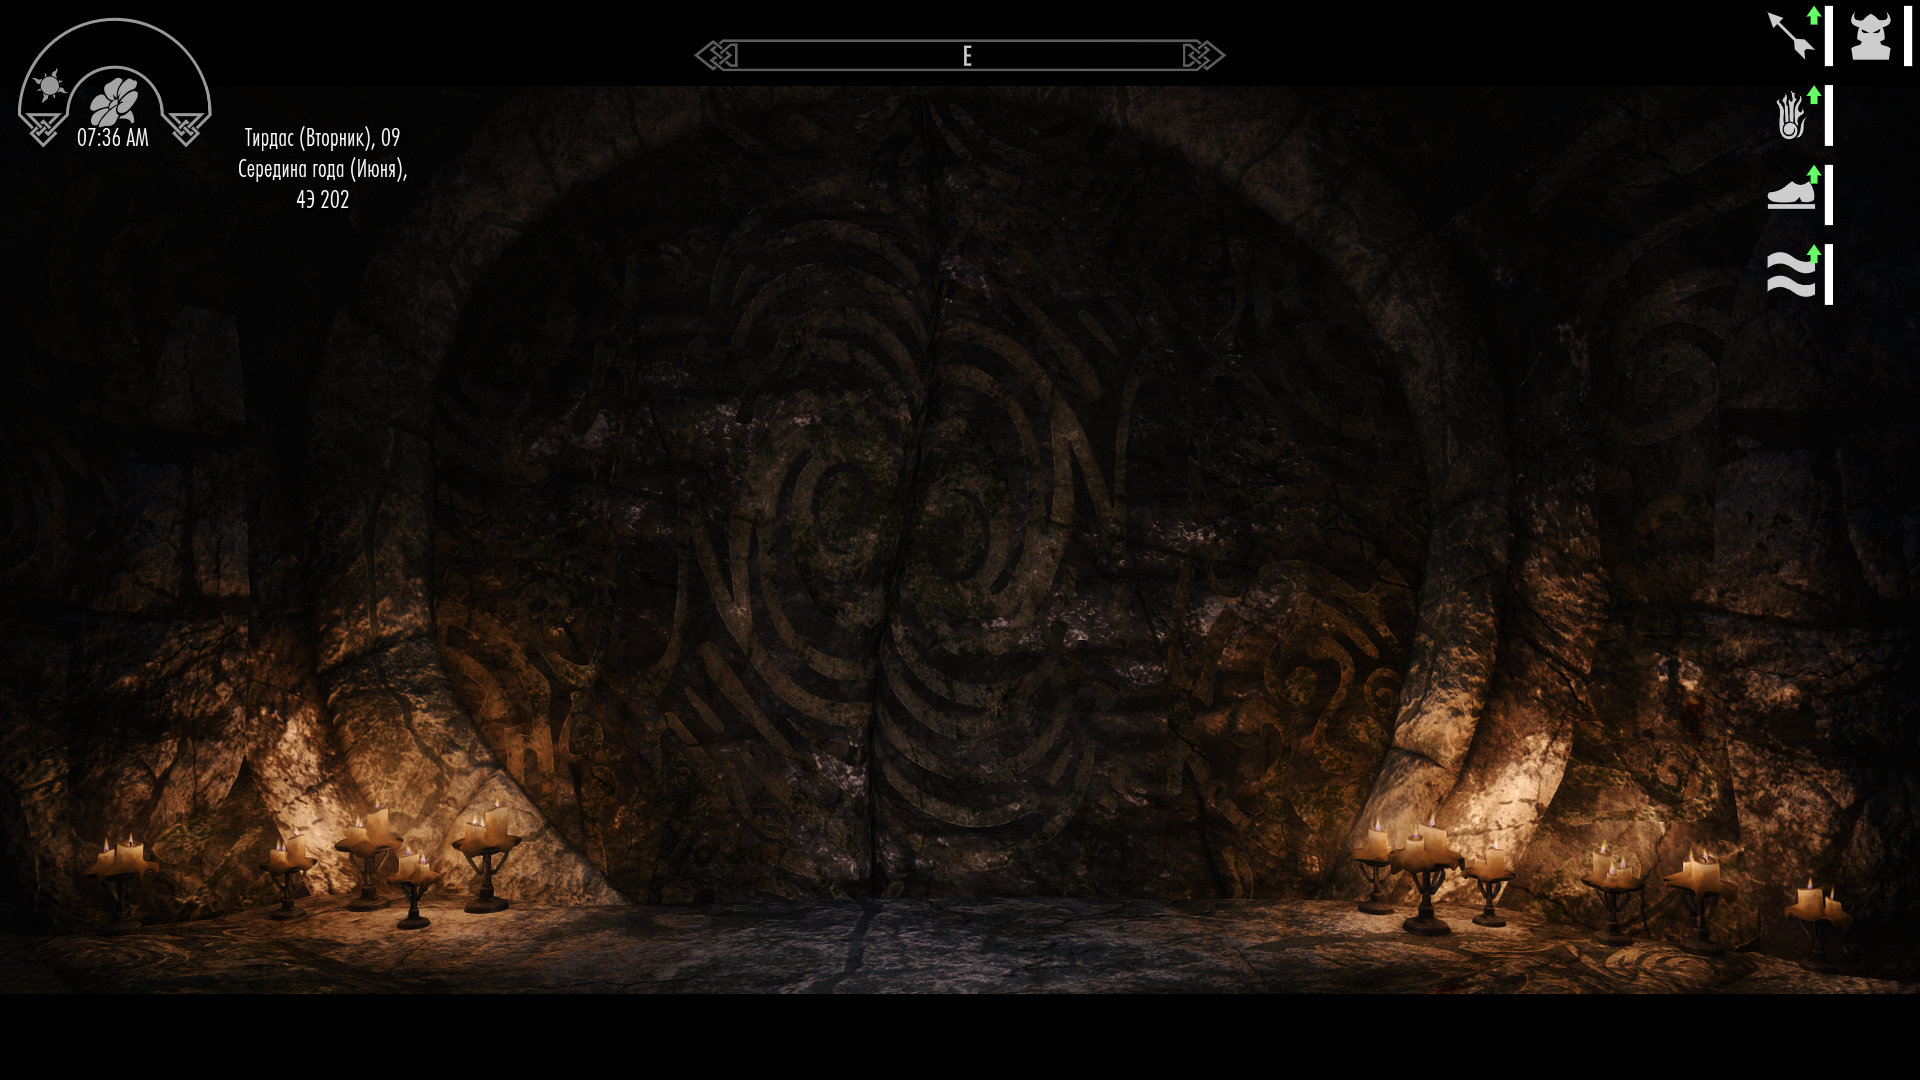Click the magic hand effect icon
This screenshot has width=1920, height=1080.
point(1793,114)
